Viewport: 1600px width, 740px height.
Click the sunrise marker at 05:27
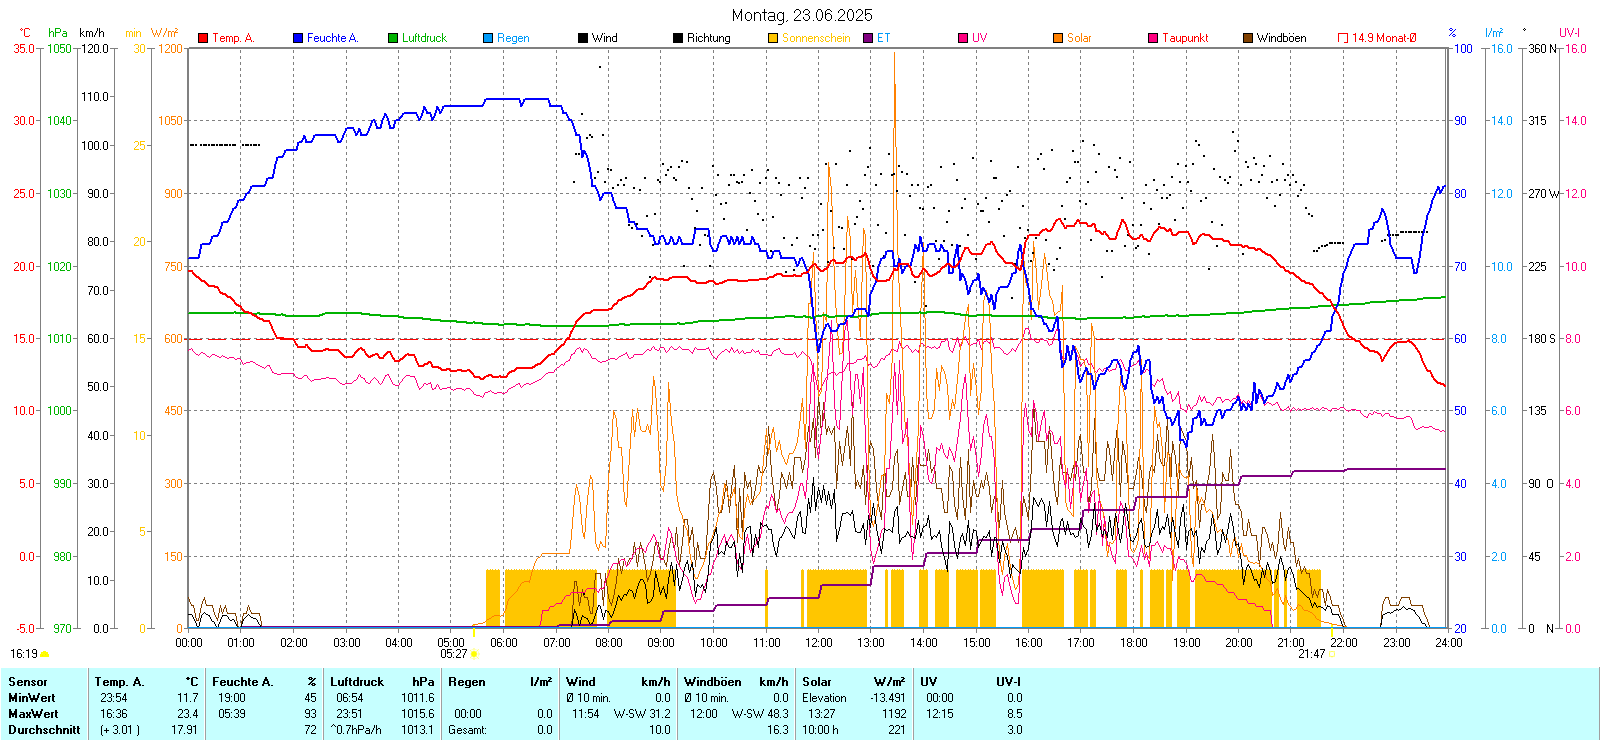[x=474, y=654]
